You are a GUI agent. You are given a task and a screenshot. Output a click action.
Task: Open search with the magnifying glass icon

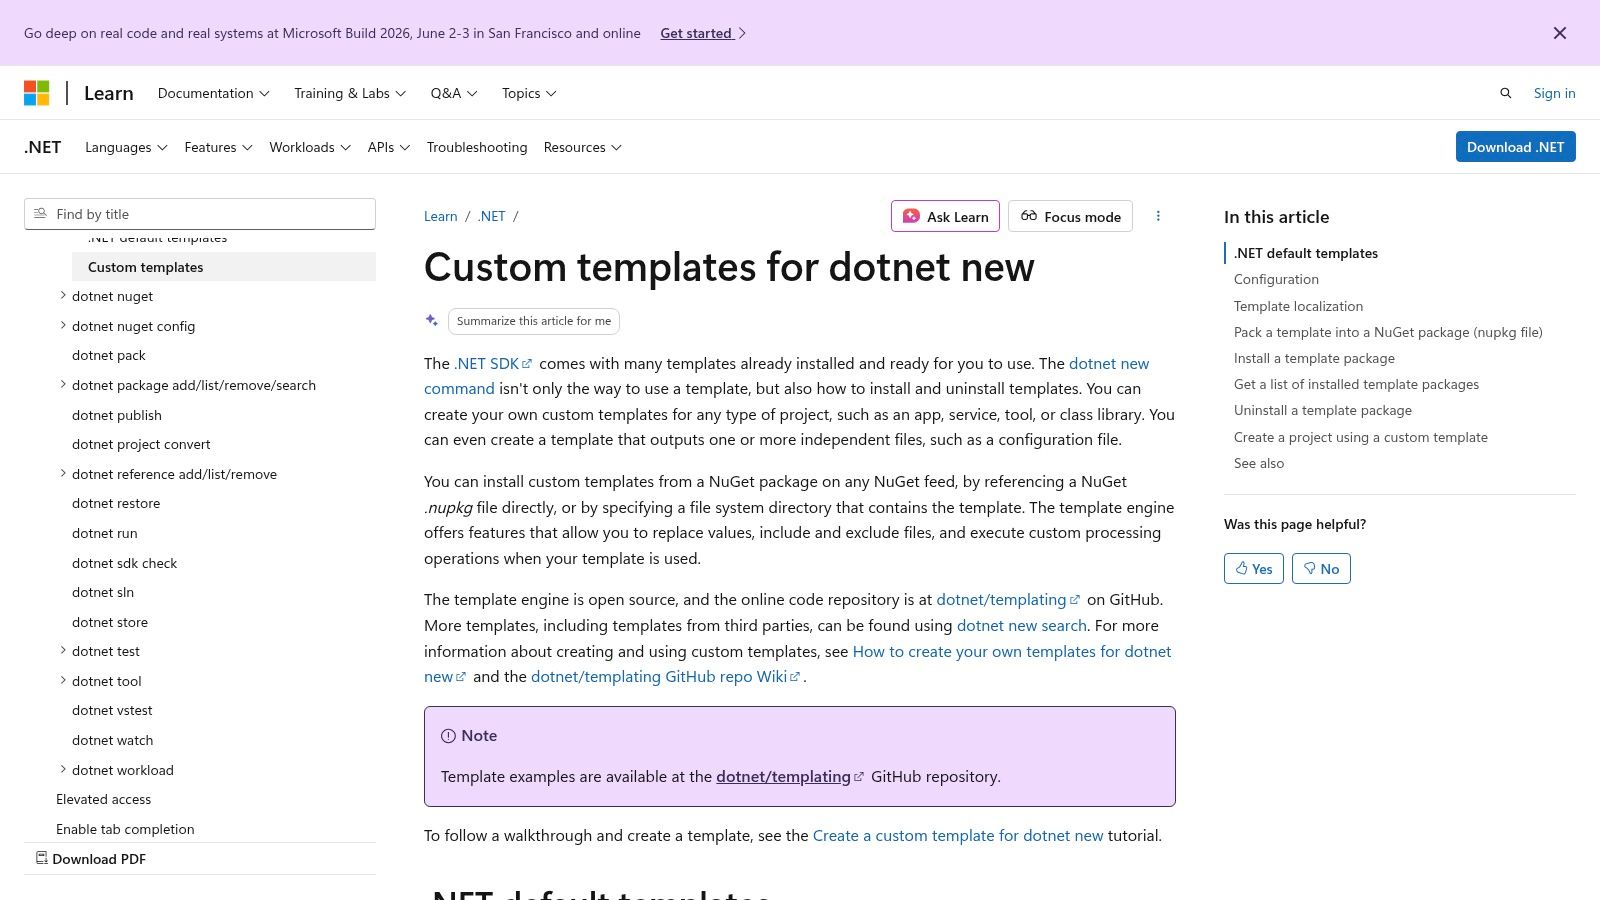[1506, 92]
